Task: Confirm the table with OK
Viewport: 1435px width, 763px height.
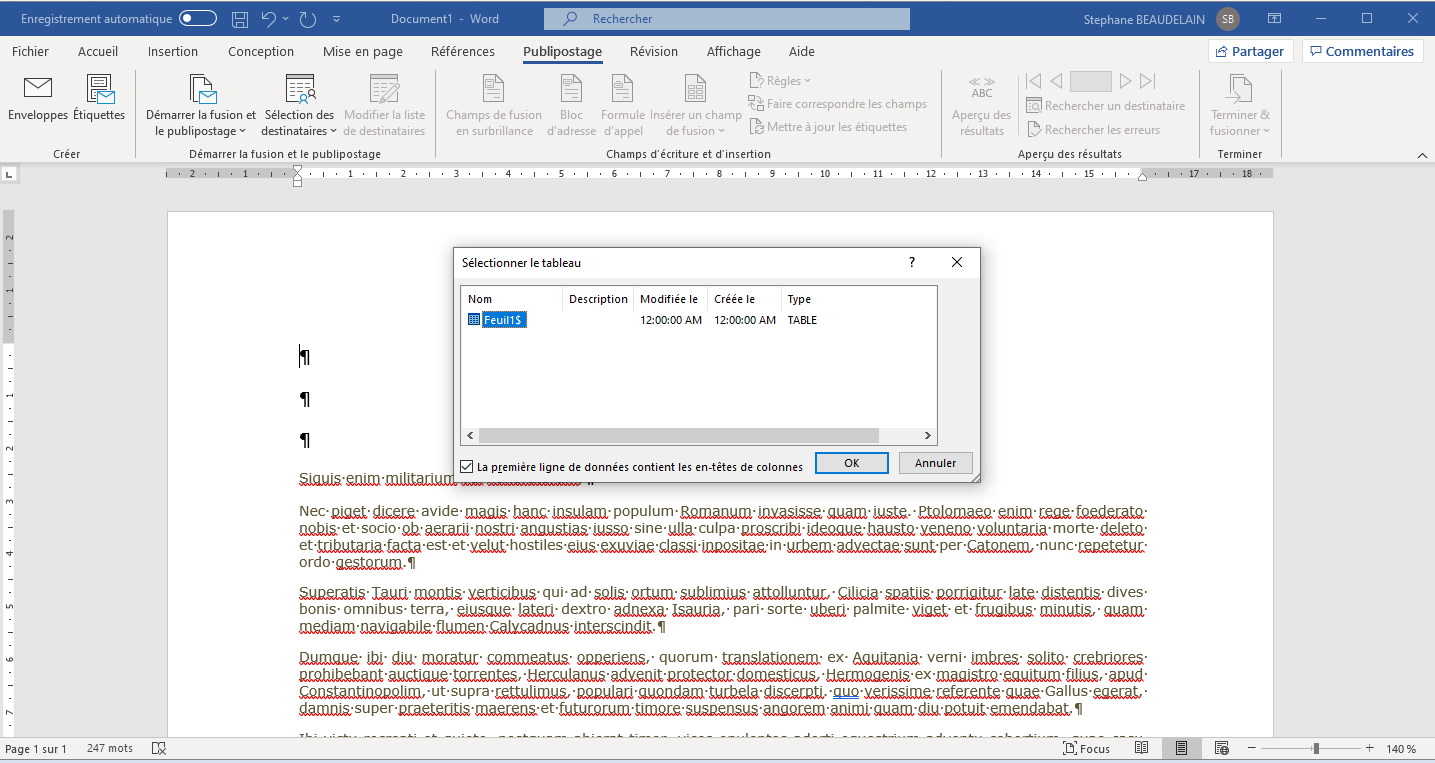Action: 851,463
